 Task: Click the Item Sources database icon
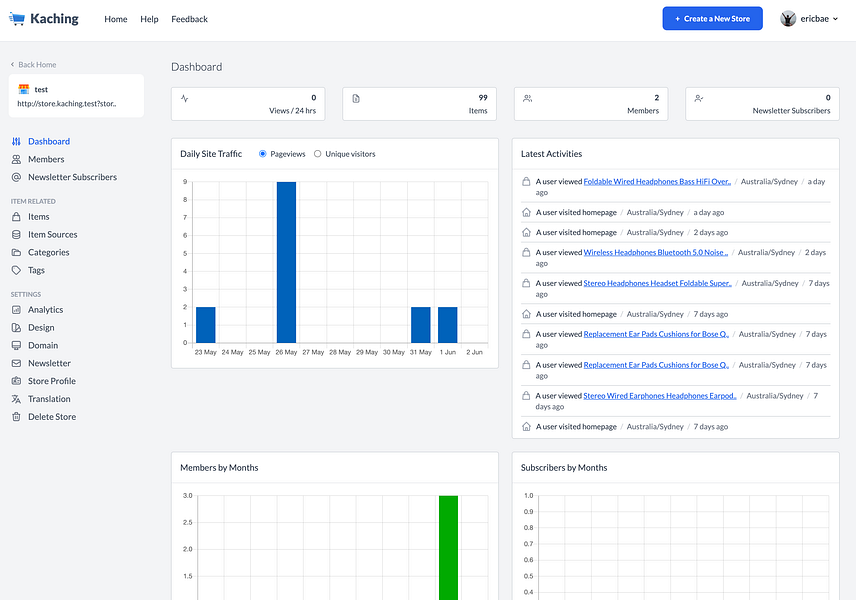[16, 235]
